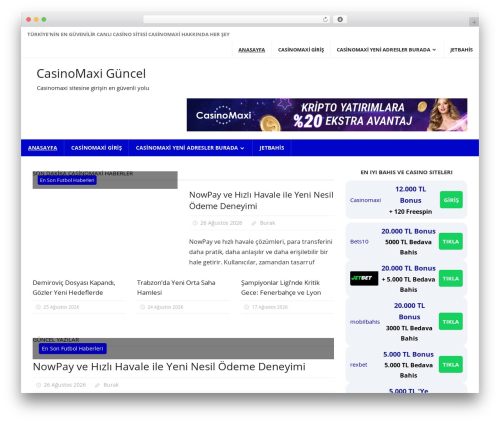Click the Tıkla button for rexbet
Viewport: 500px width, 423px height.
point(451,364)
